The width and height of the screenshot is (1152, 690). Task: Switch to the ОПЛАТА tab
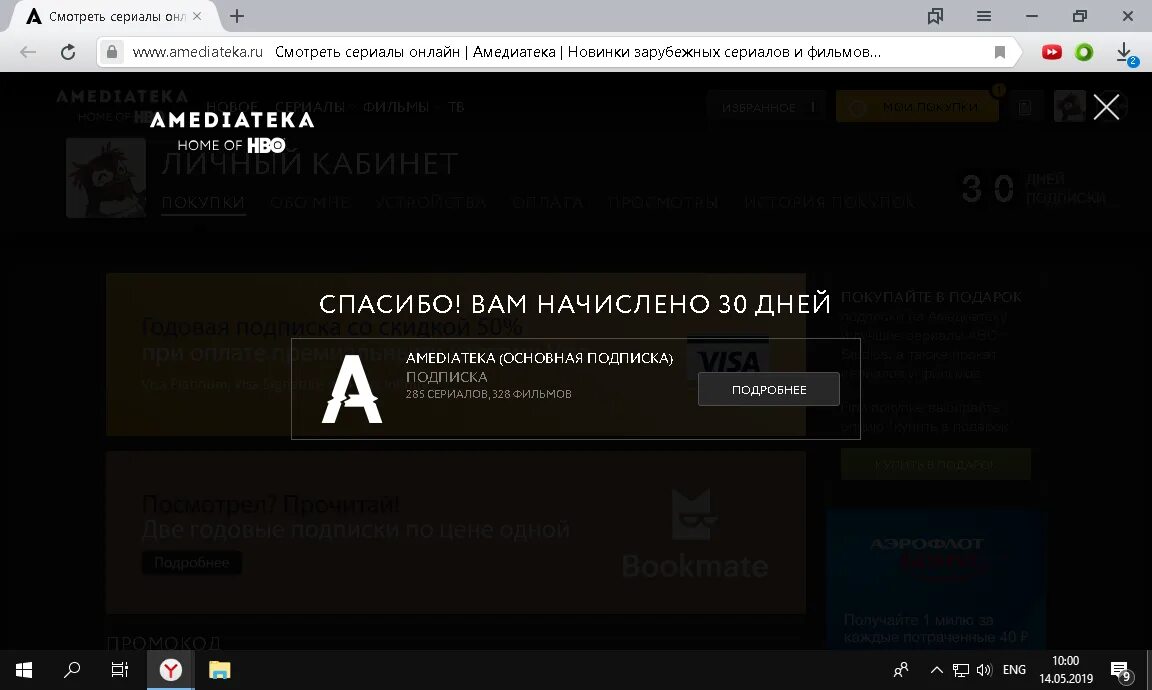[547, 201]
